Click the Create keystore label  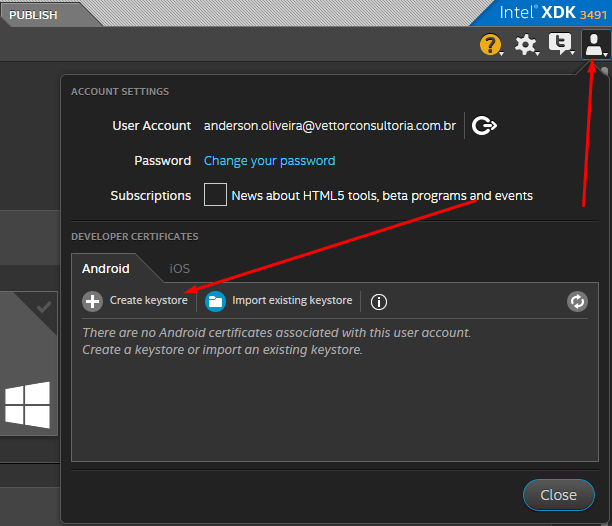point(149,300)
